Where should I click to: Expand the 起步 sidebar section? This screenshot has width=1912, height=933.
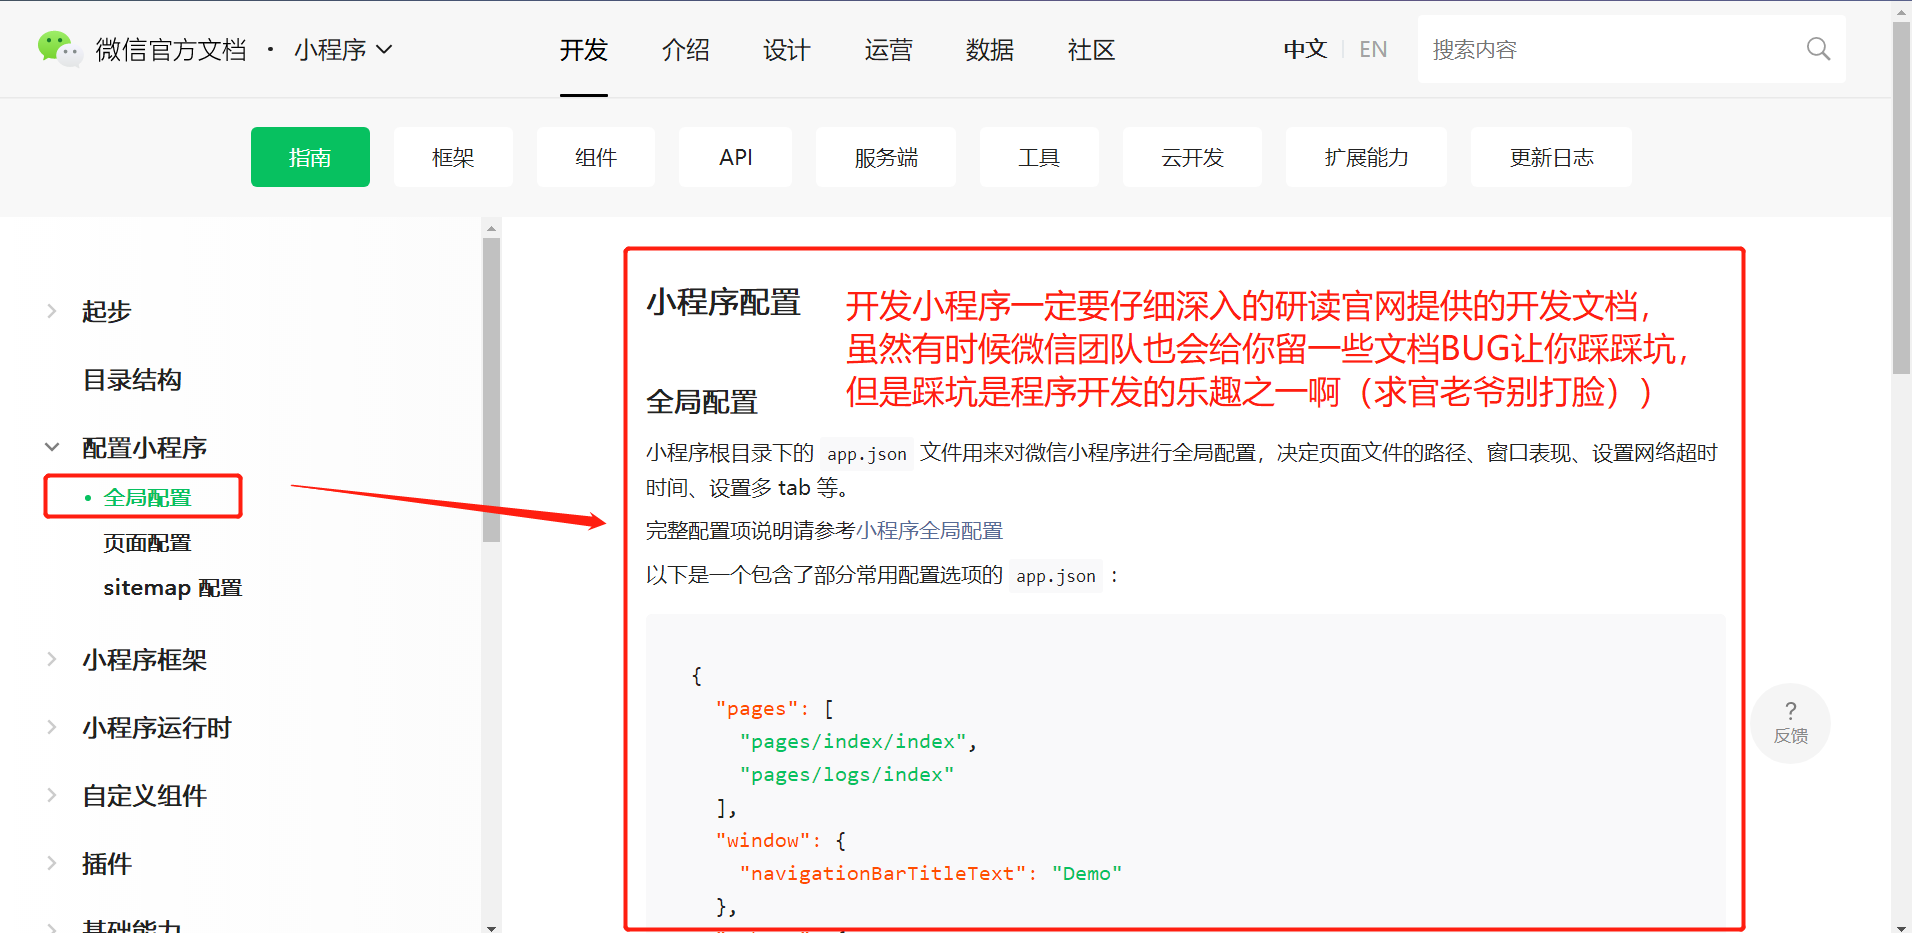click(x=52, y=311)
